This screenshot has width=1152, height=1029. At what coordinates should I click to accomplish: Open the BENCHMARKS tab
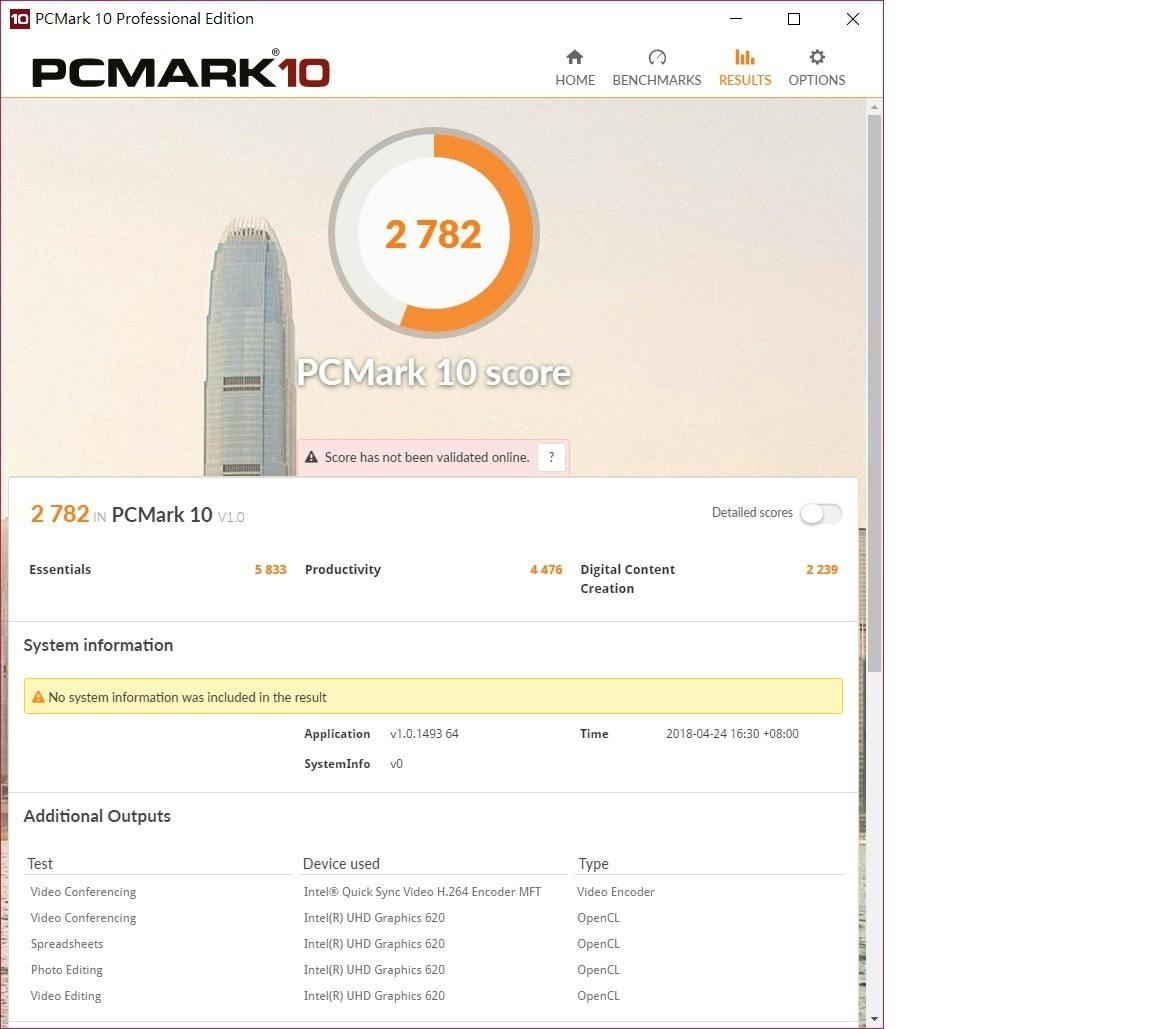click(x=657, y=68)
